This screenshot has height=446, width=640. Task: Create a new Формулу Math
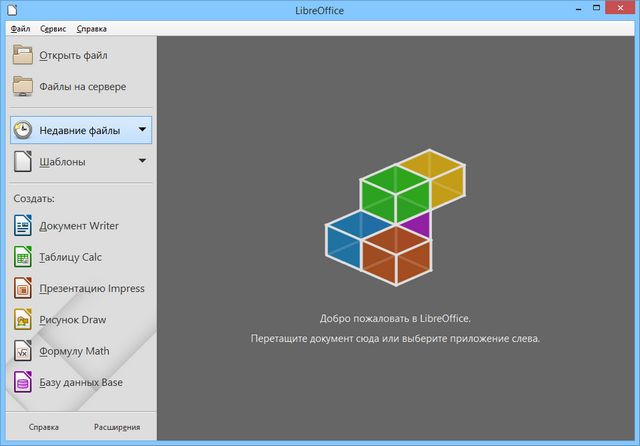pos(72,351)
